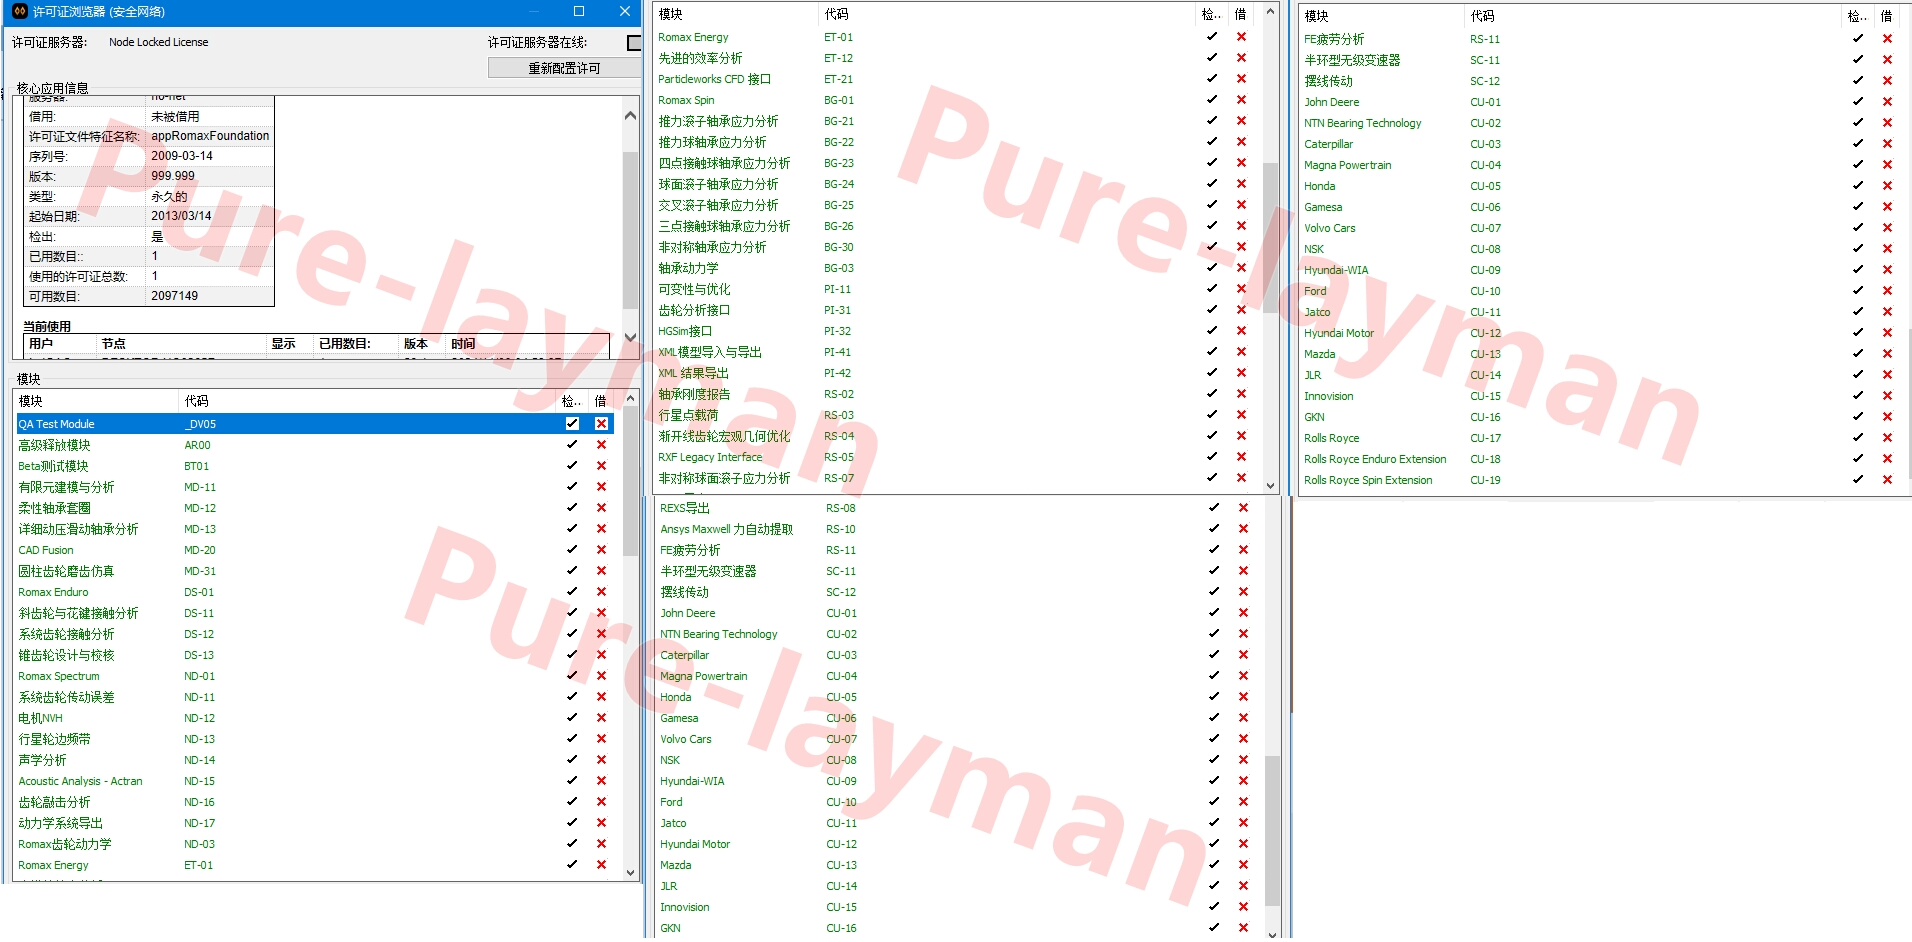Toggle the check mark for 齿轮分析接口

[1212, 310]
